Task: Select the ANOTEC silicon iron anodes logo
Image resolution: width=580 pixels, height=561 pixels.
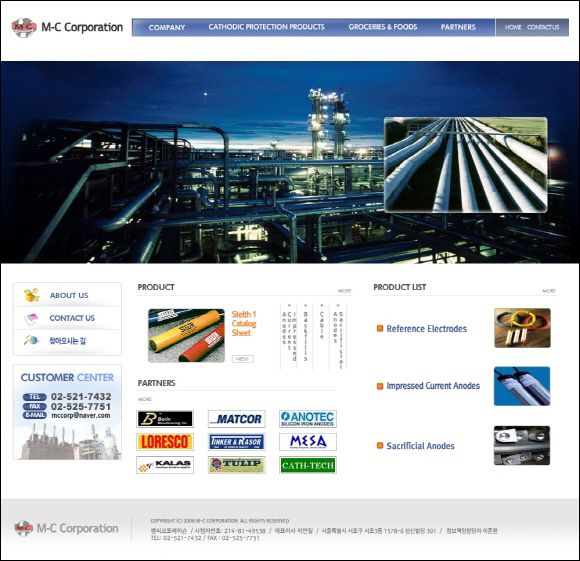Action: point(308,419)
